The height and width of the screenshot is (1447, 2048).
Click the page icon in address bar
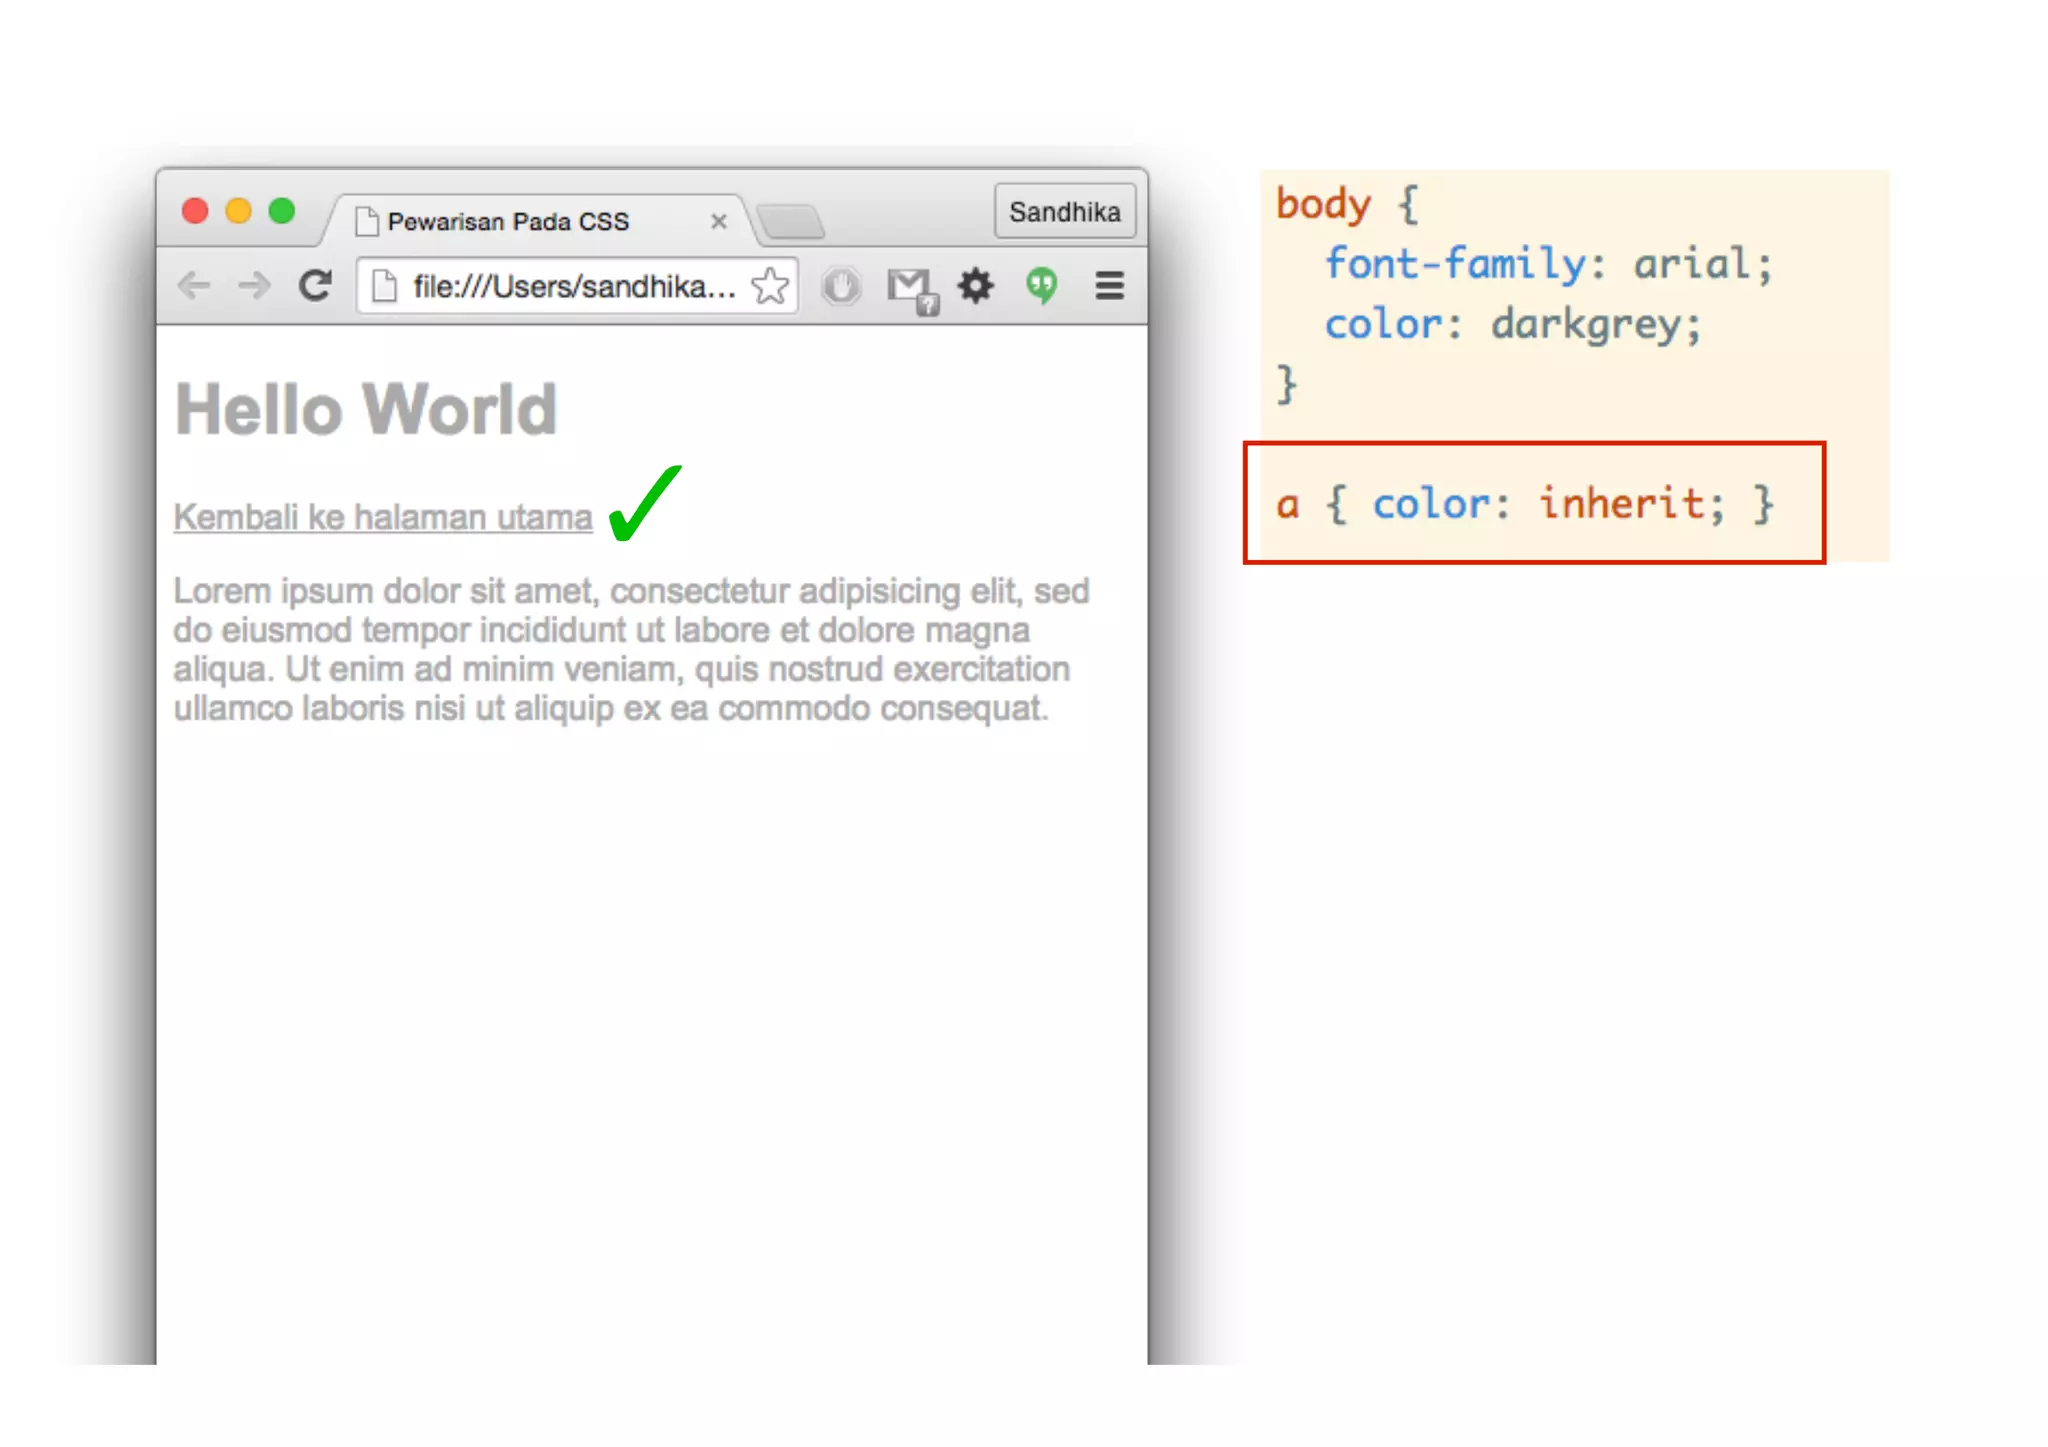[x=384, y=287]
